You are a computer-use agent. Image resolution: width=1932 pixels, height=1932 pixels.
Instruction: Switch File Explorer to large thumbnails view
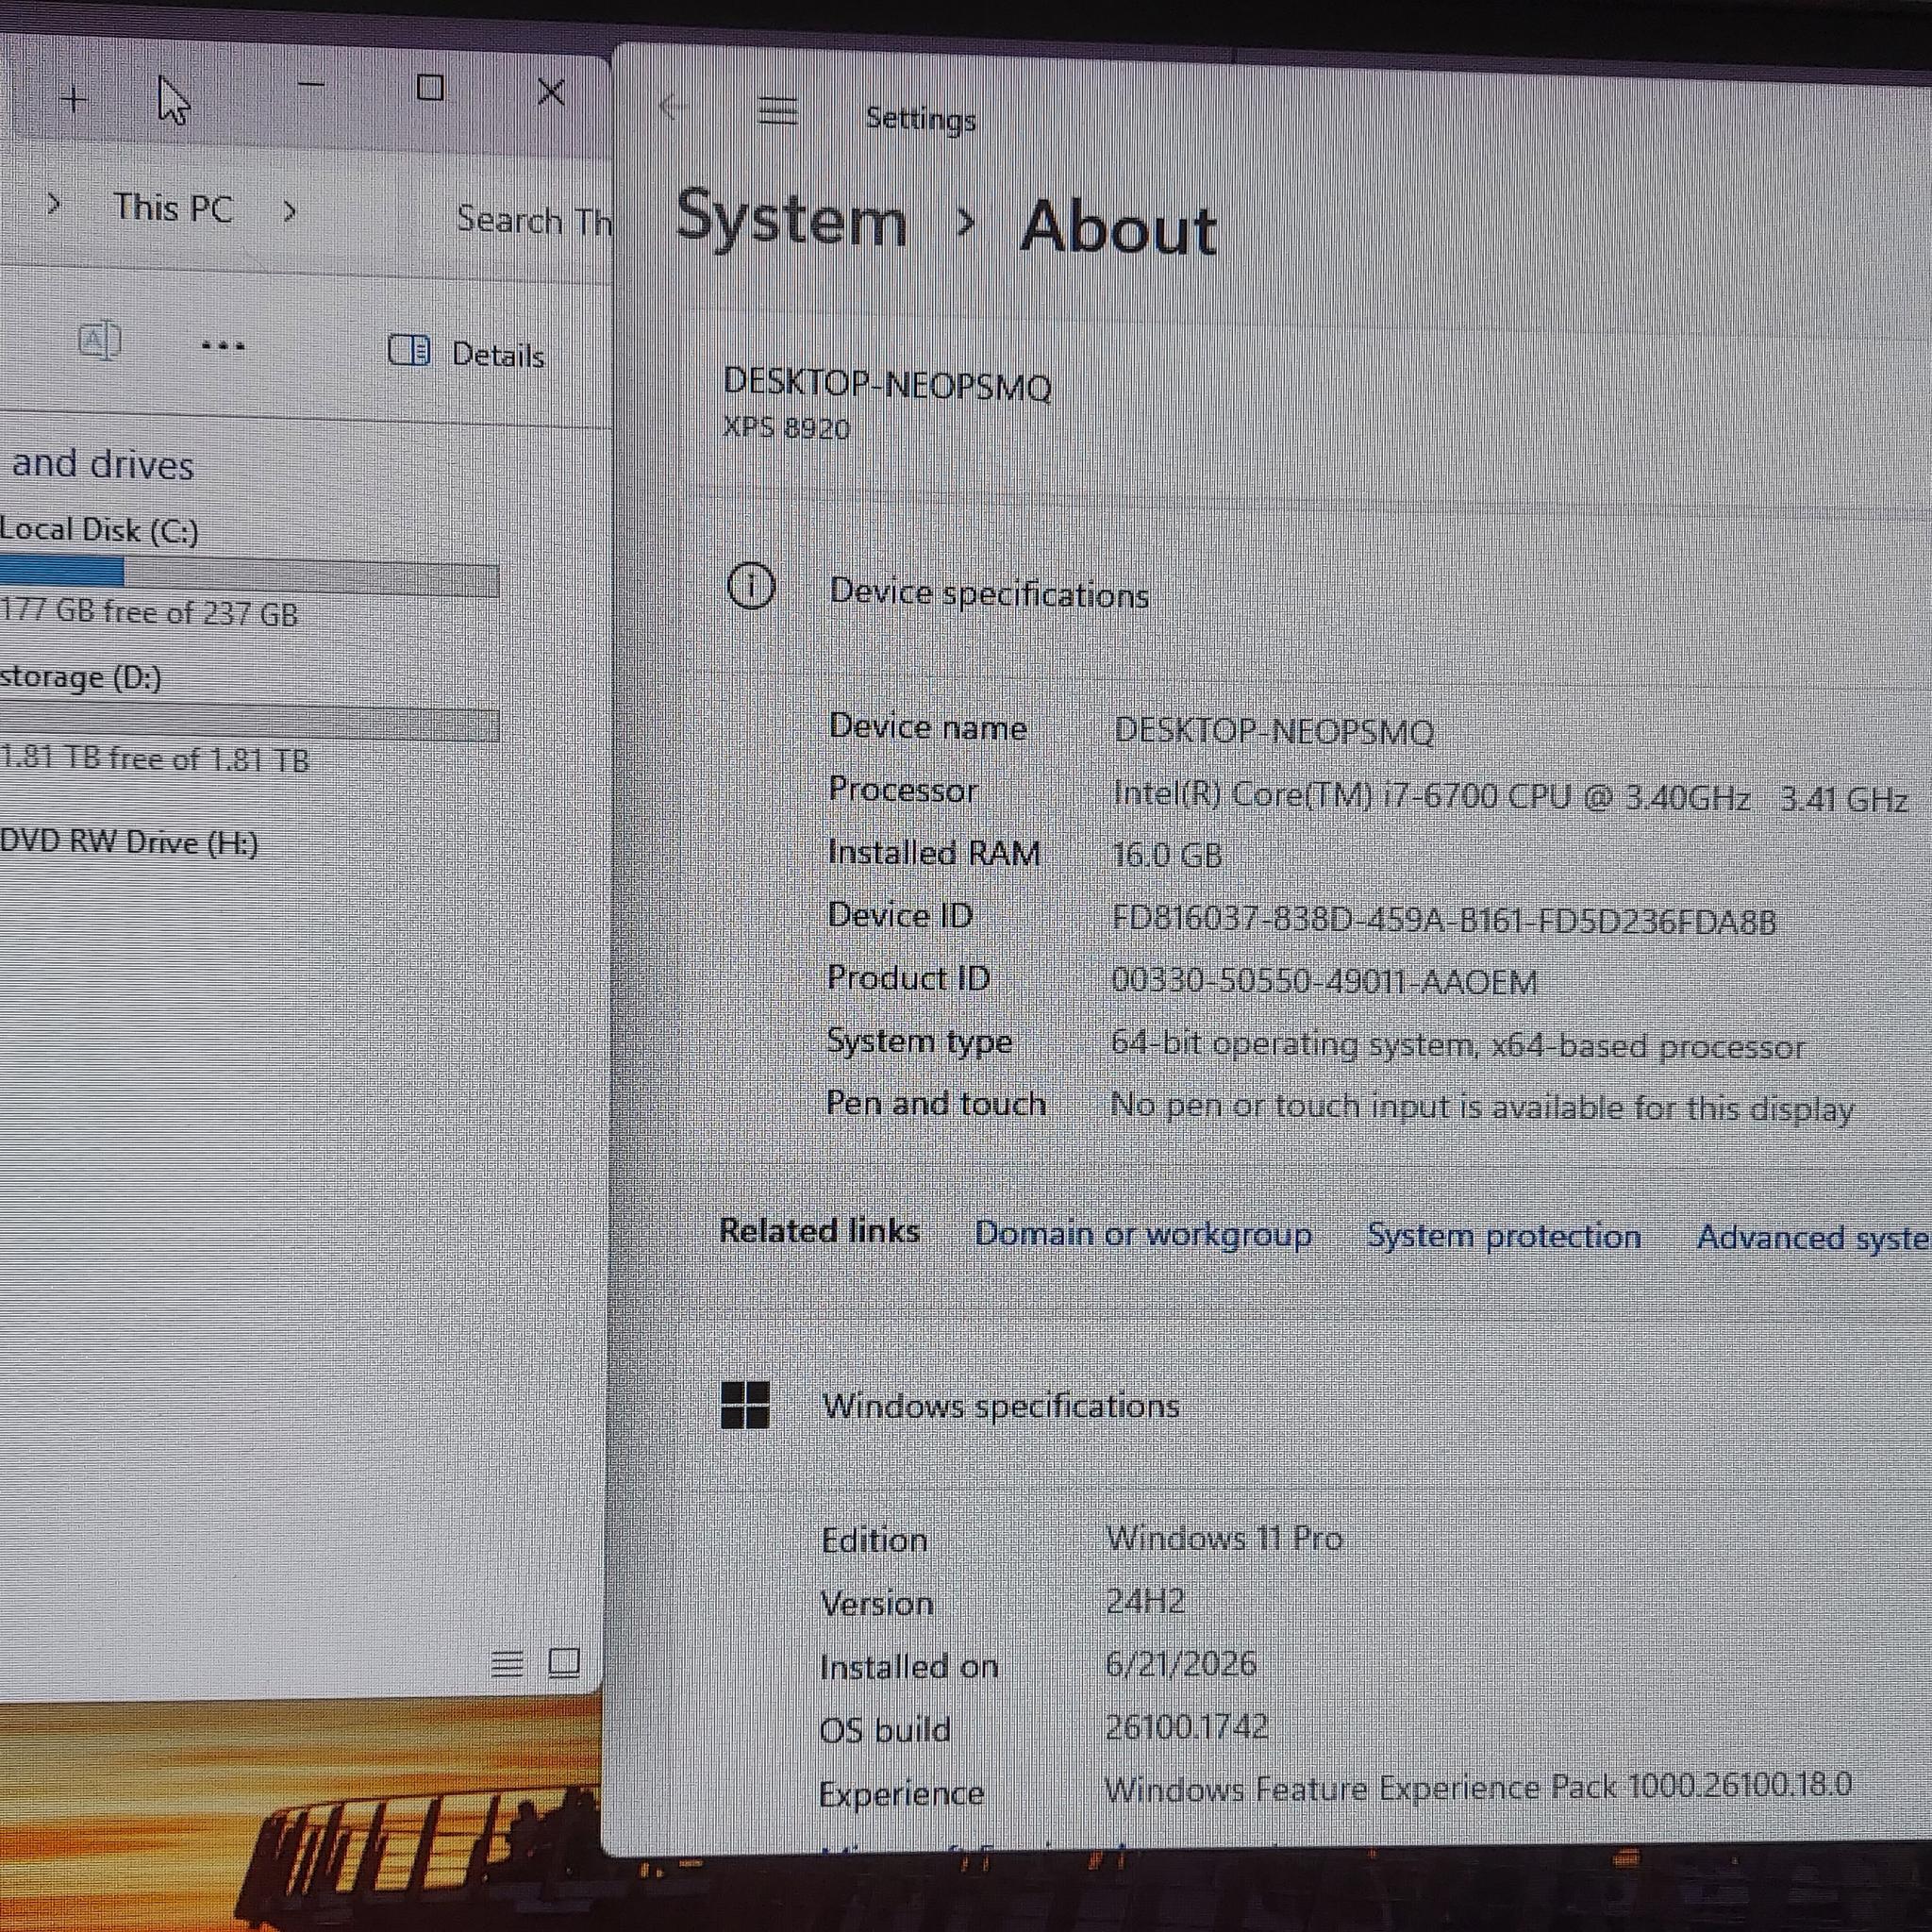[565, 1663]
